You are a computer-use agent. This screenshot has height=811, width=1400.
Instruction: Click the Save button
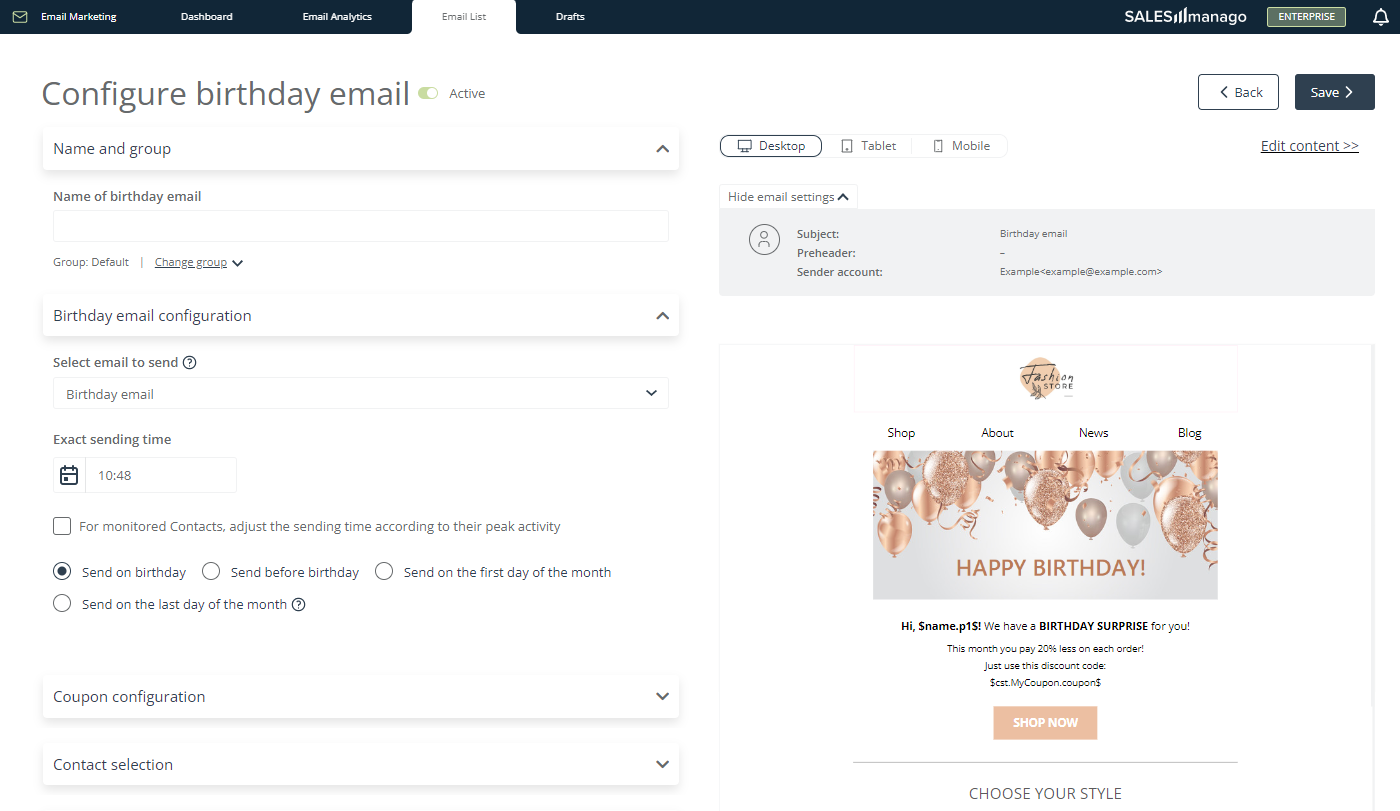coord(1335,92)
